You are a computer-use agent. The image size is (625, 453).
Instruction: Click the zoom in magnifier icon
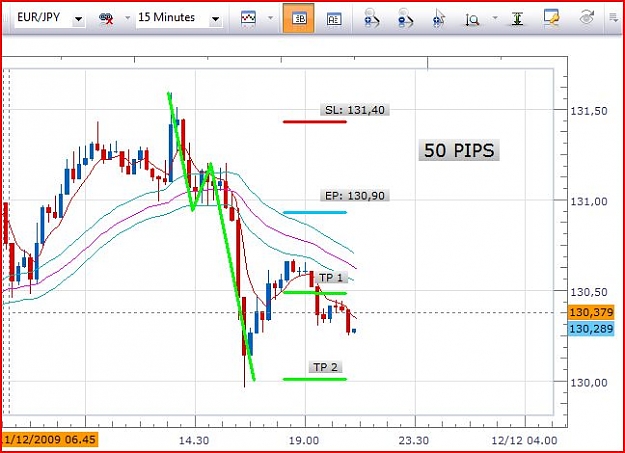click(x=371, y=18)
